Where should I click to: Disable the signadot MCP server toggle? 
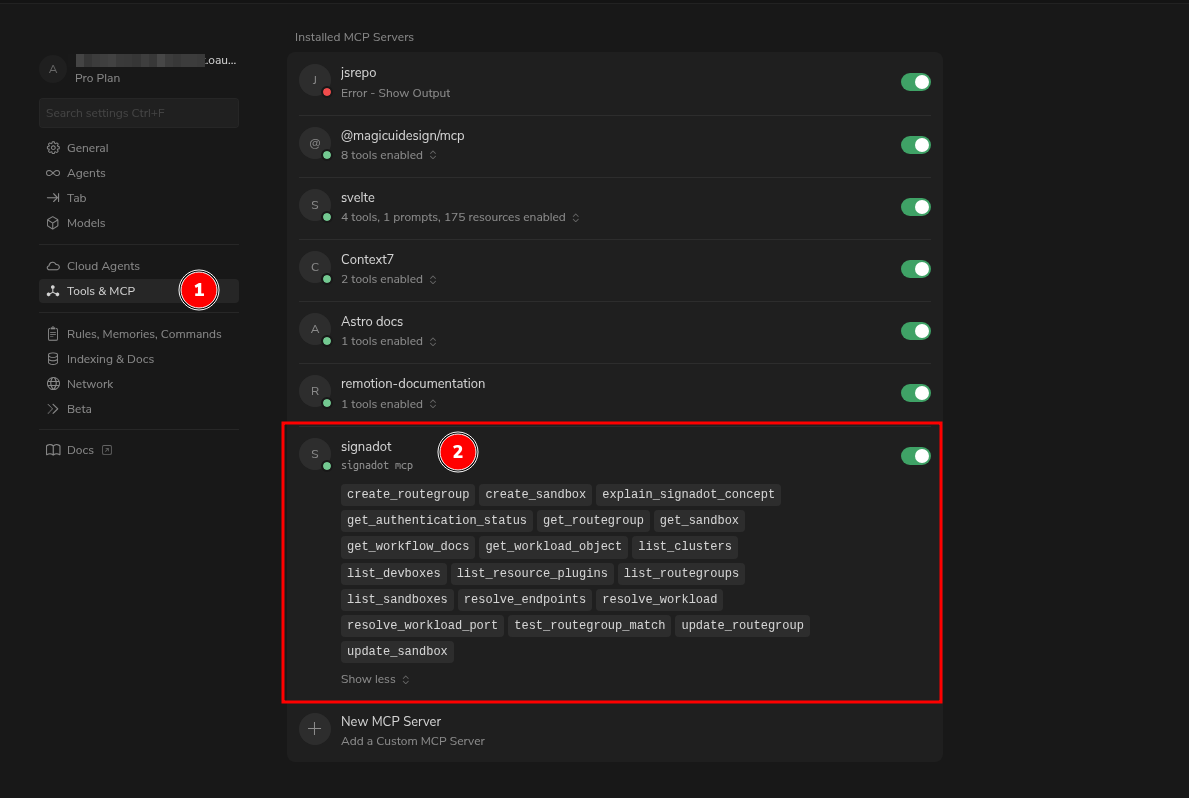pos(915,455)
